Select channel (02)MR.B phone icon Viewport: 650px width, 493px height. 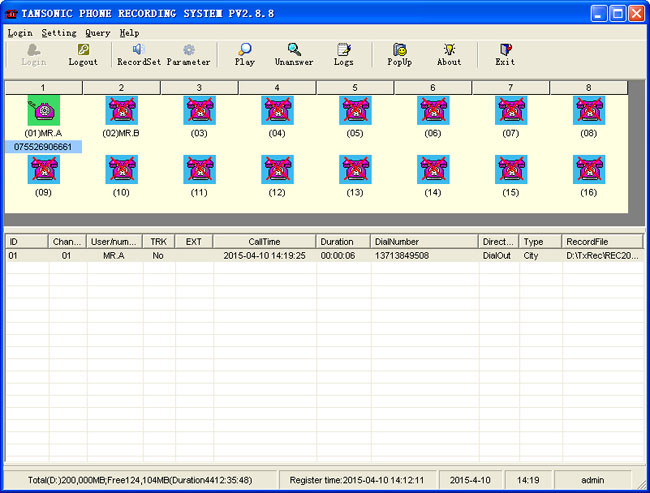click(121, 110)
